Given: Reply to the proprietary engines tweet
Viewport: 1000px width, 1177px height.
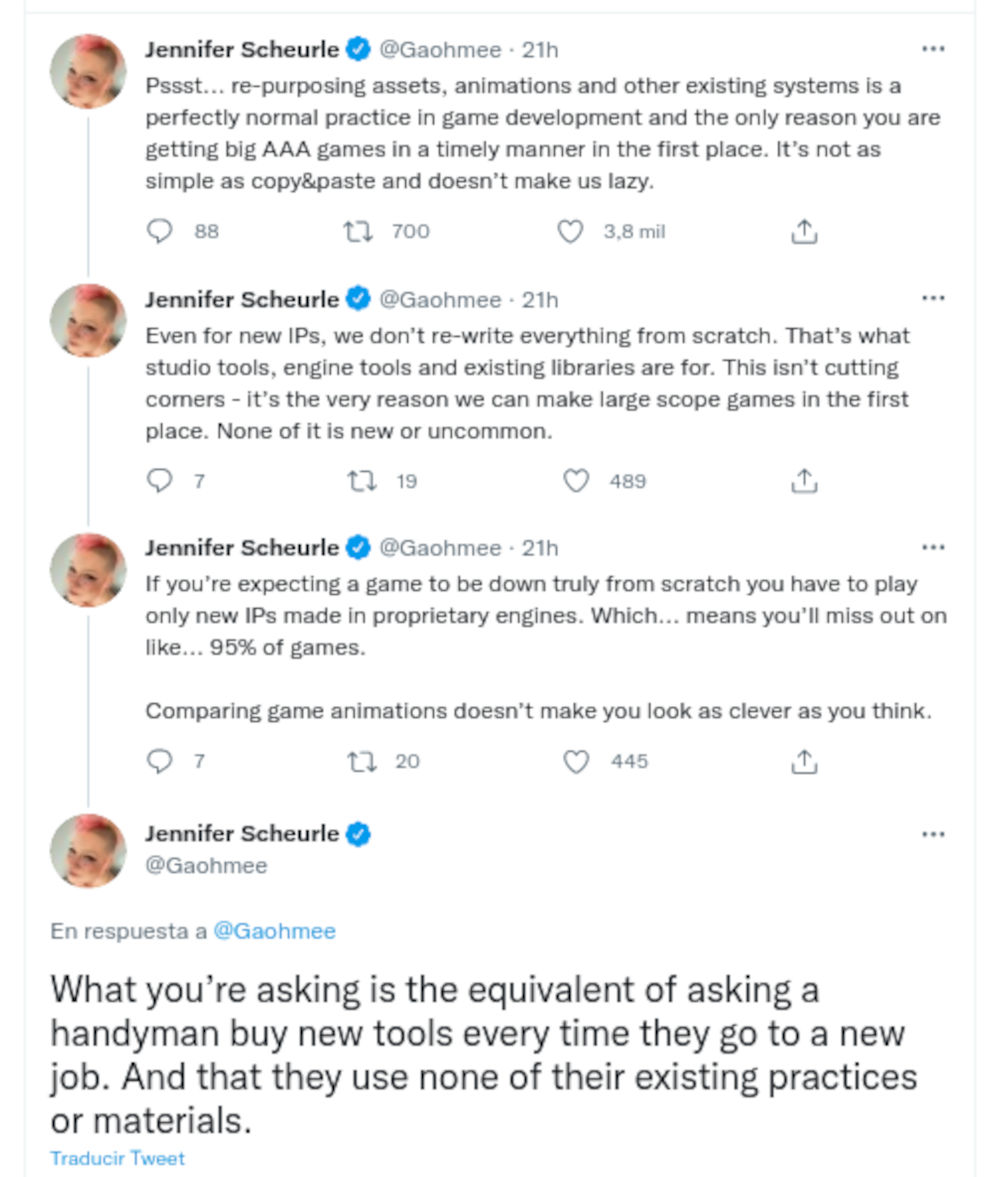Looking at the screenshot, I should (160, 762).
